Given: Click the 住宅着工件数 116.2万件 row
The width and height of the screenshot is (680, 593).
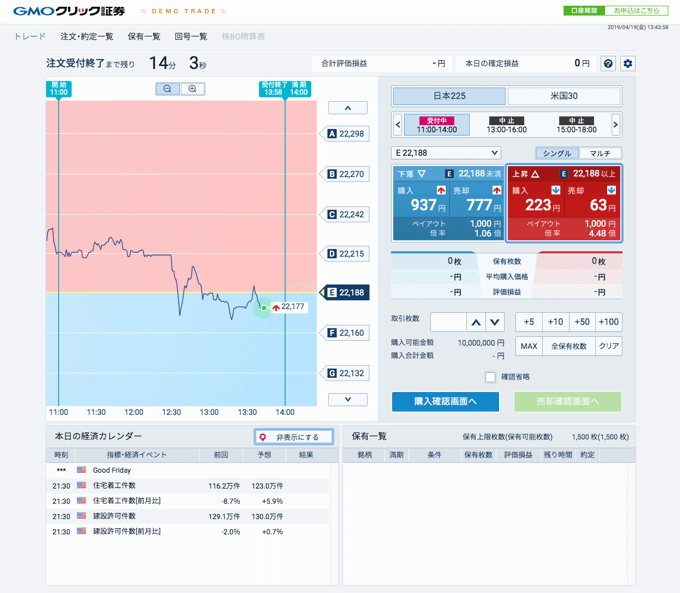Looking at the screenshot, I should (187, 486).
